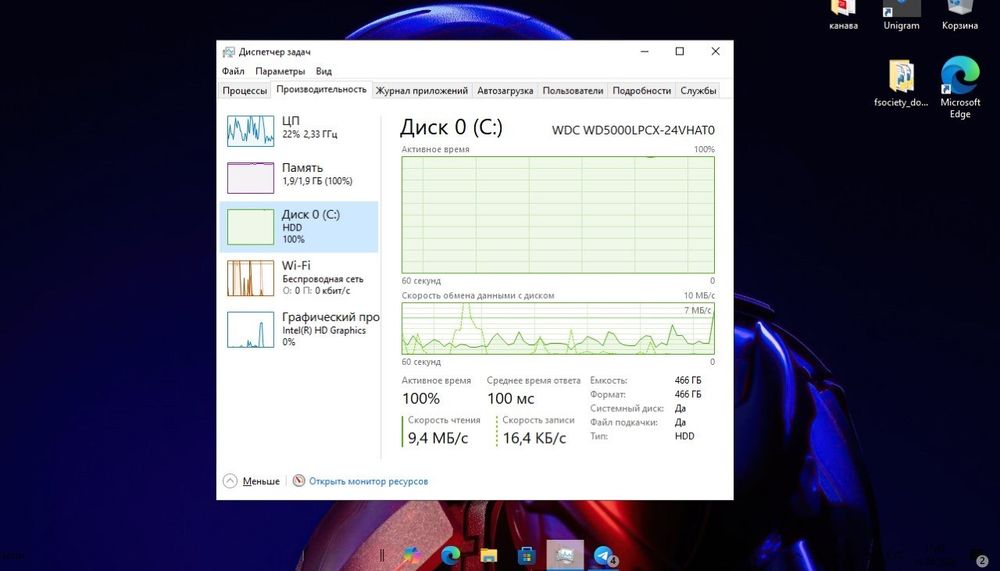
Task: Open the Параметры menu
Action: 280,71
